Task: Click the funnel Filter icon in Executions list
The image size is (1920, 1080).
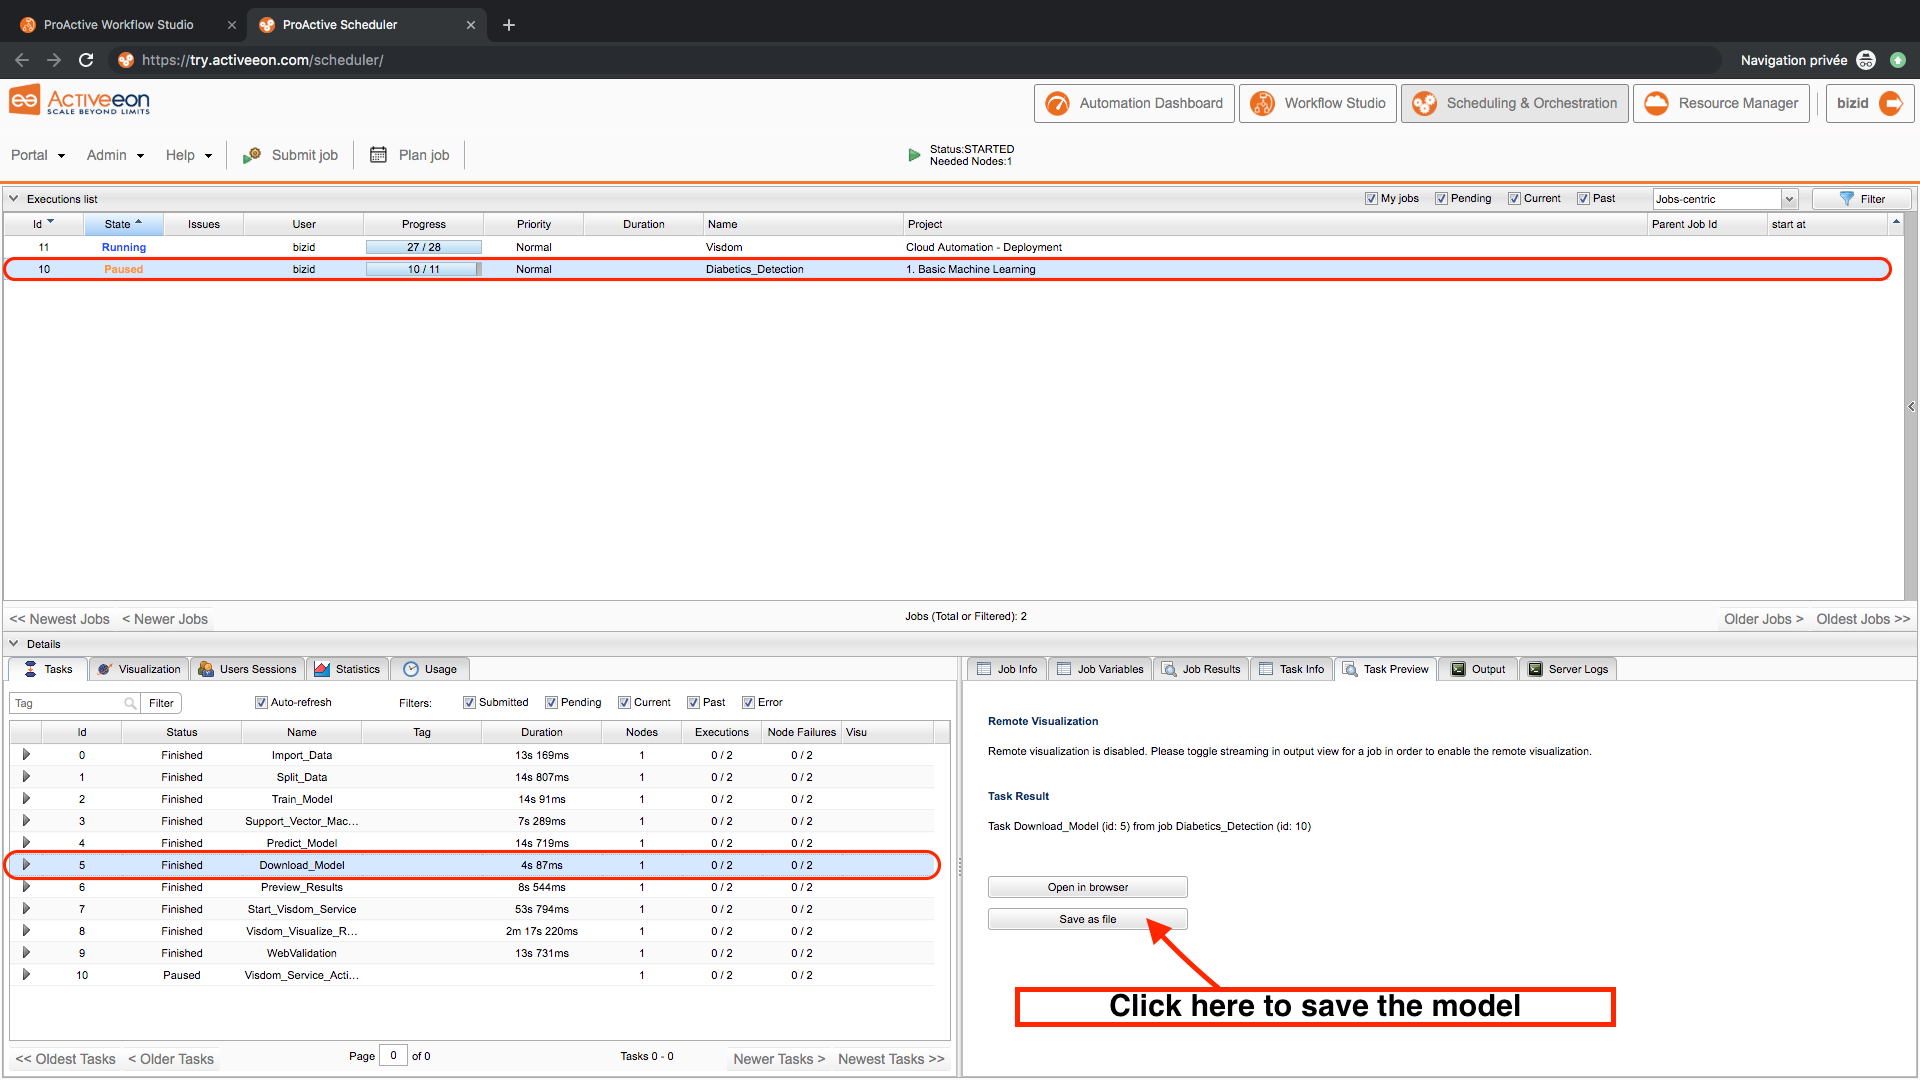Action: pyautogui.click(x=1846, y=199)
